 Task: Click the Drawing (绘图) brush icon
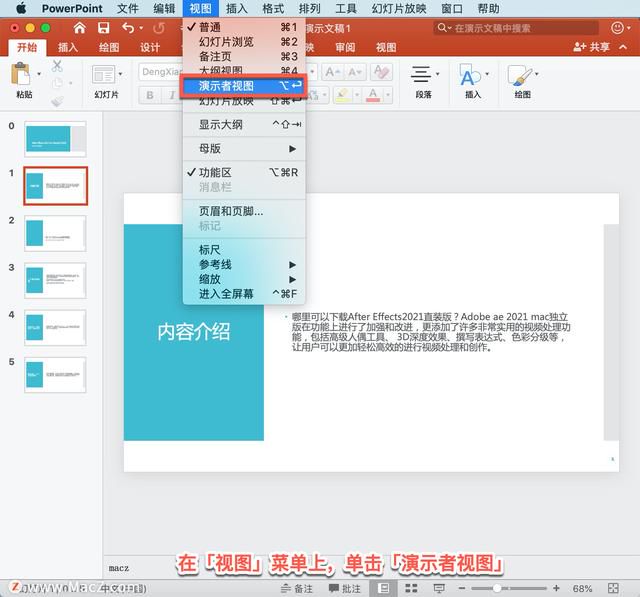[x=520, y=75]
